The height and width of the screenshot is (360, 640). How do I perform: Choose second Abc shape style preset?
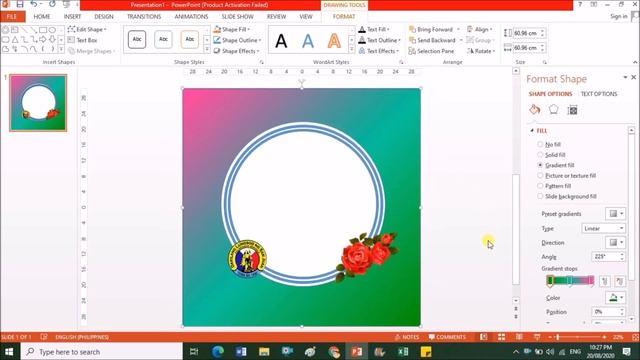click(x=163, y=40)
